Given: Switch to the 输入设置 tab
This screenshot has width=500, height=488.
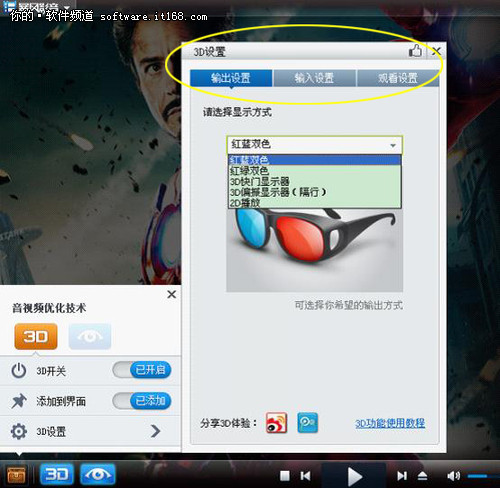Looking at the screenshot, I should click(x=314, y=78).
